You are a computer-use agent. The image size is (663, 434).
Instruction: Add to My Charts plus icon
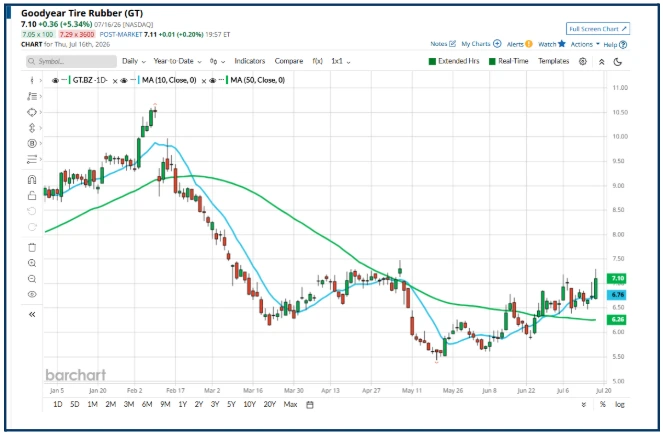(497, 44)
